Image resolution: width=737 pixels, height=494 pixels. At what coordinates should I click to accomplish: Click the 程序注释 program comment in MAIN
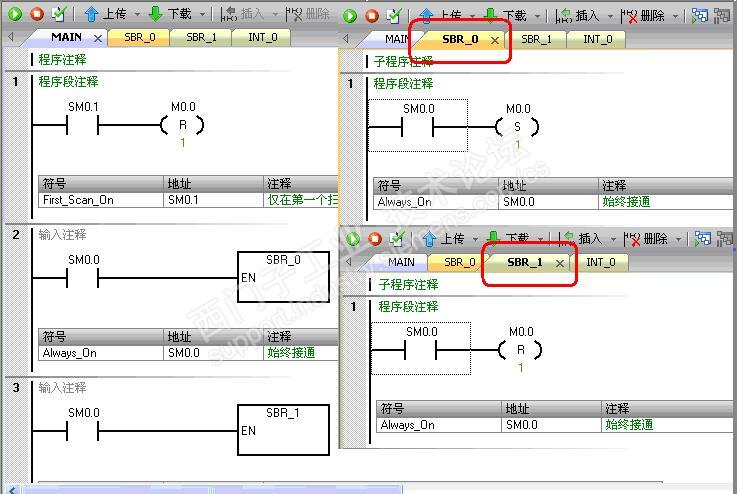pyautogui.click(x=62, y=60)
